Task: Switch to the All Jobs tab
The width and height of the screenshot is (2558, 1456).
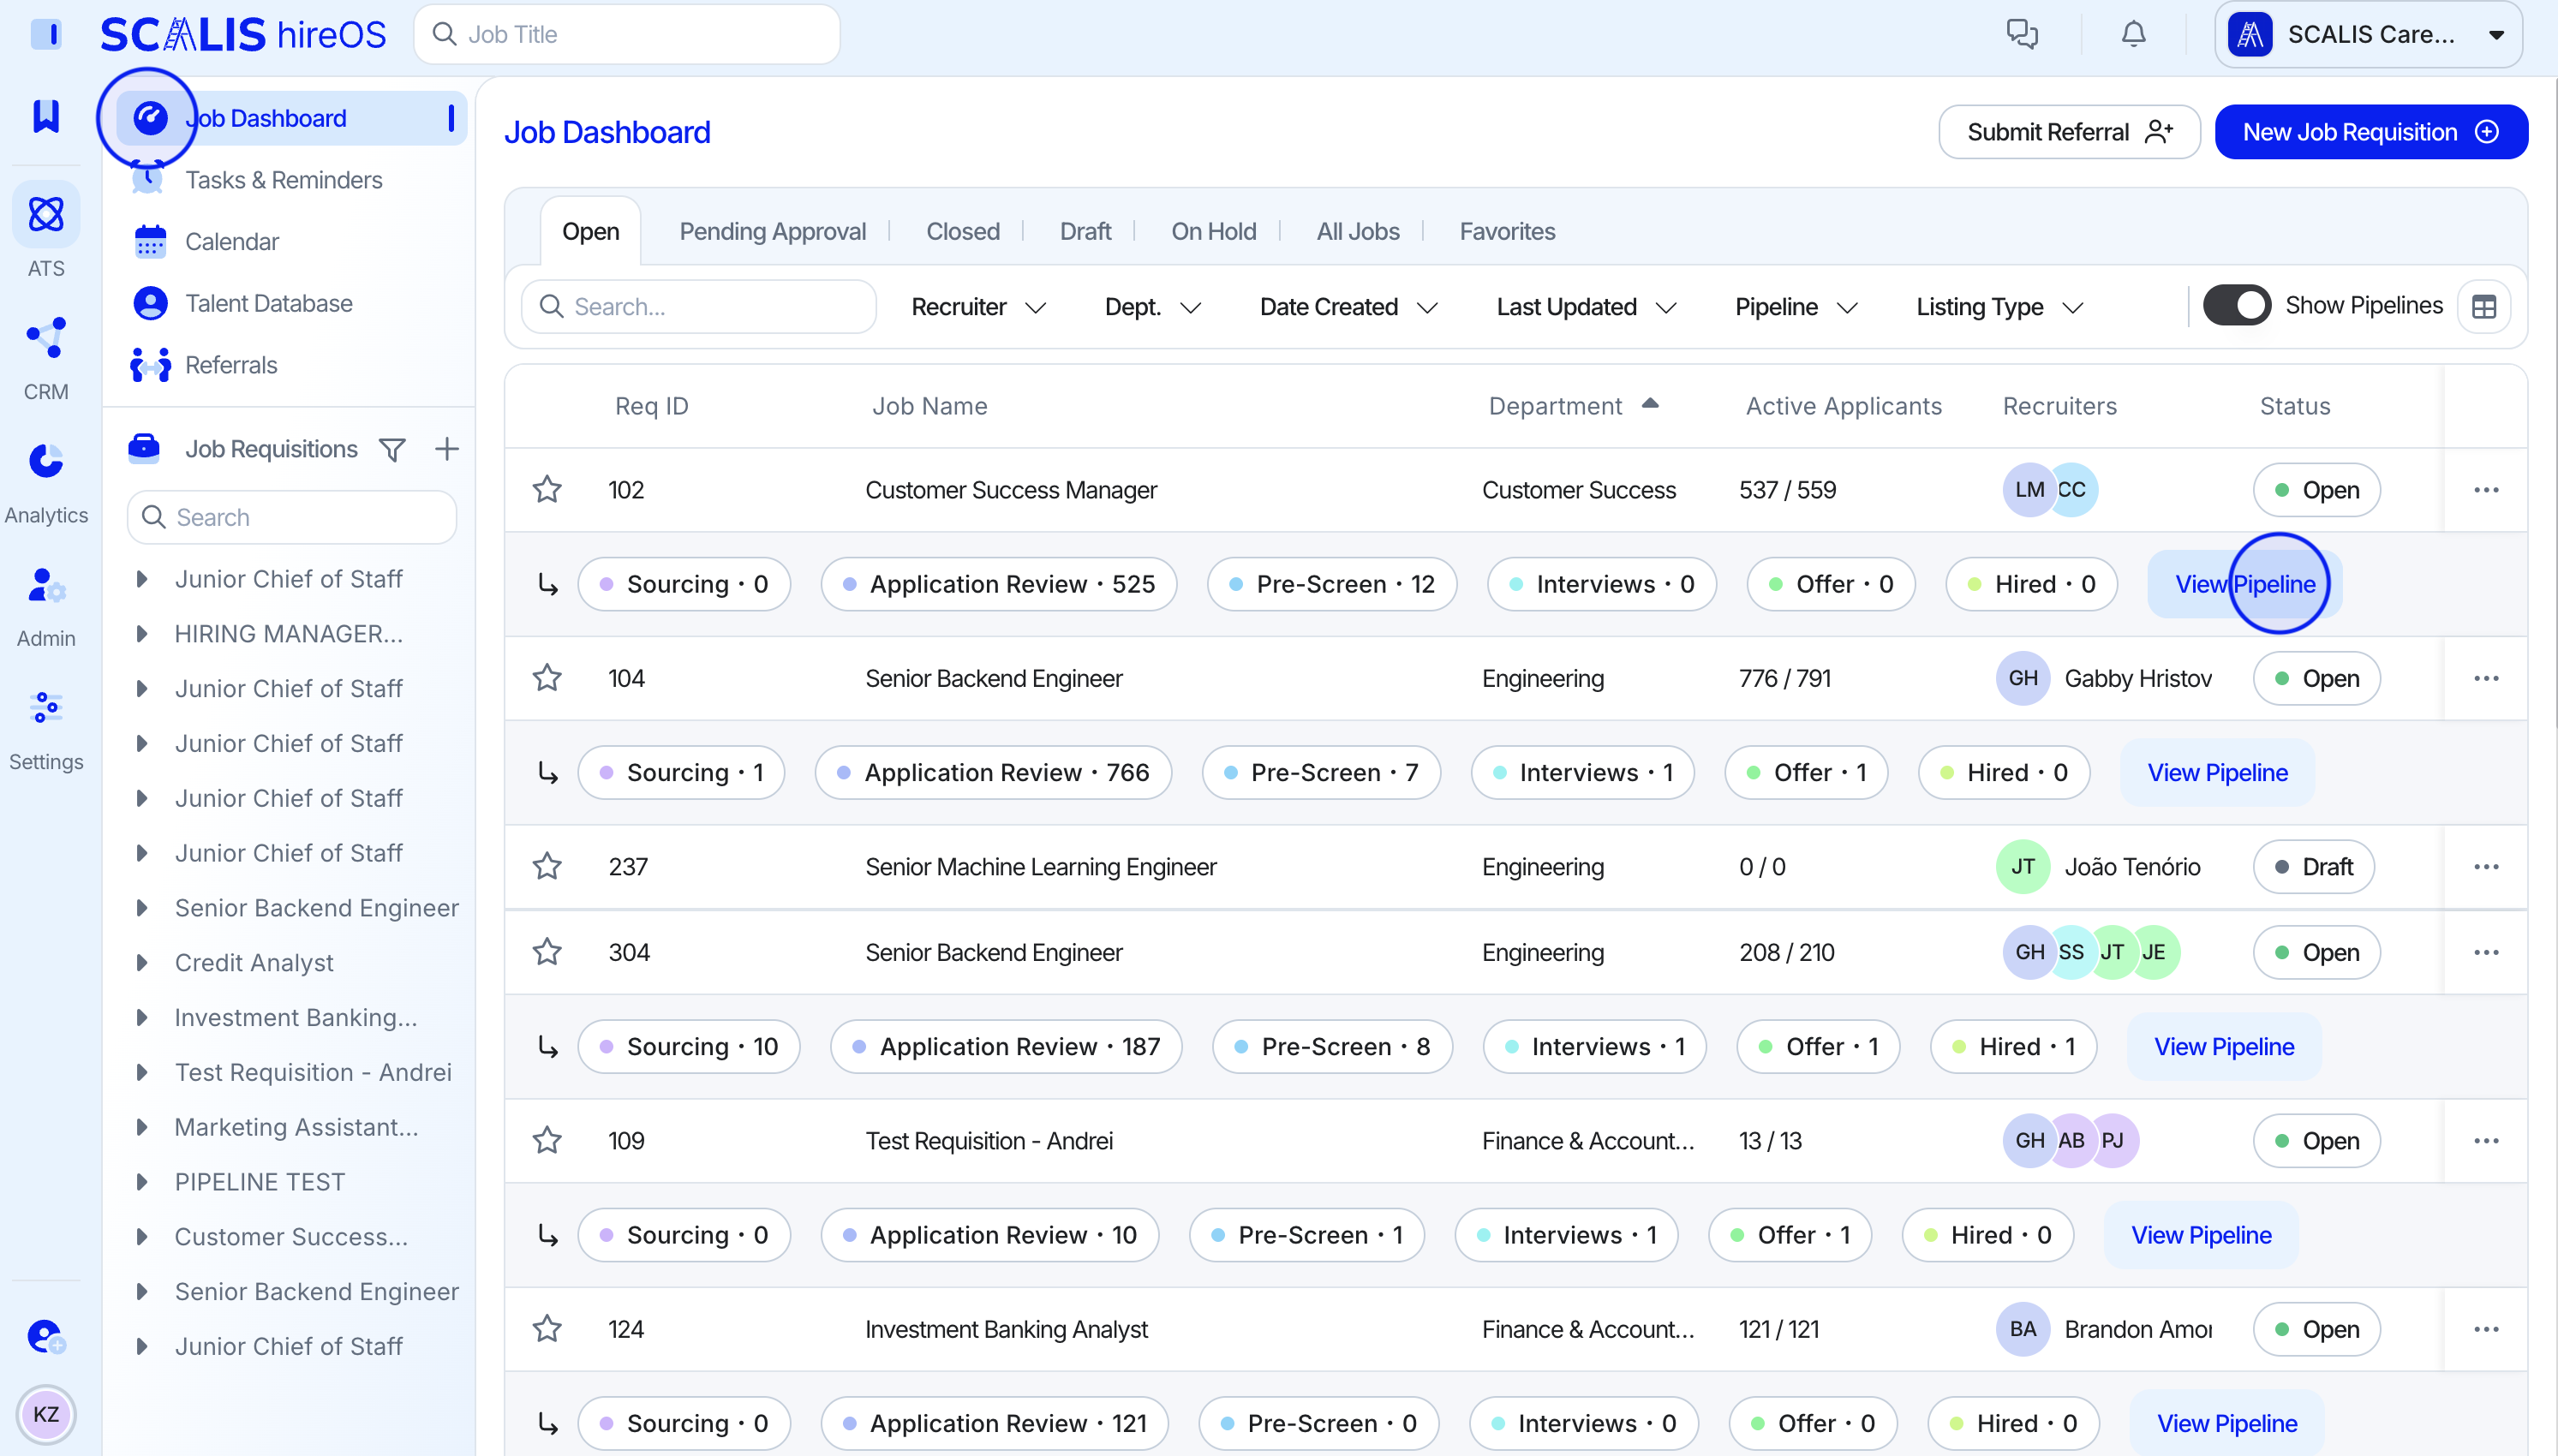Action: click(x=1357, y=231)
